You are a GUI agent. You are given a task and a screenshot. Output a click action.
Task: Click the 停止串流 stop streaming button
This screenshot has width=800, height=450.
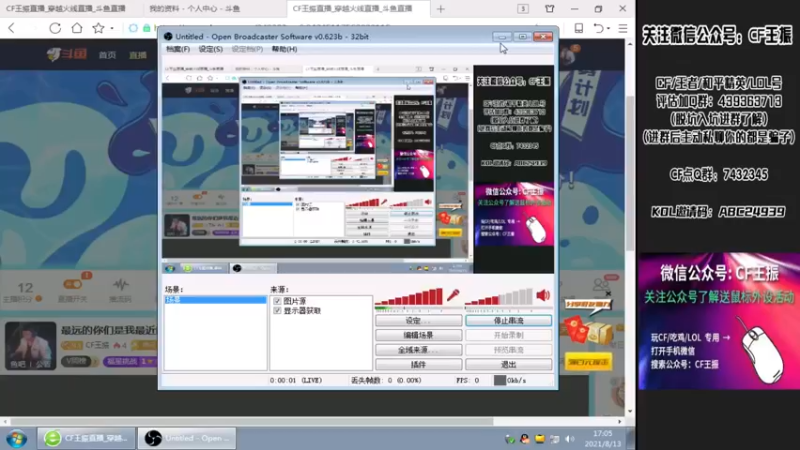pyautogui.click(x=508, y=320)
